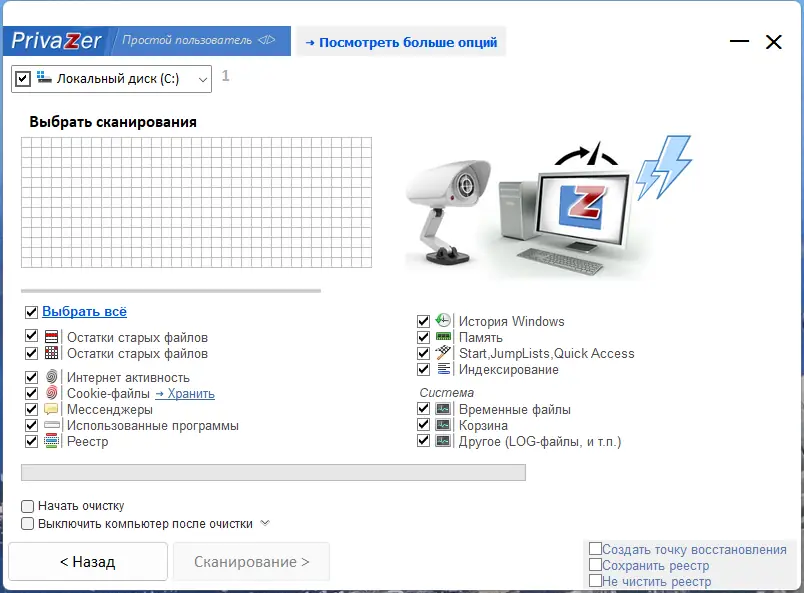
Task: Click the Мессенджеры chat bubble icon
Action: (51, 409)
